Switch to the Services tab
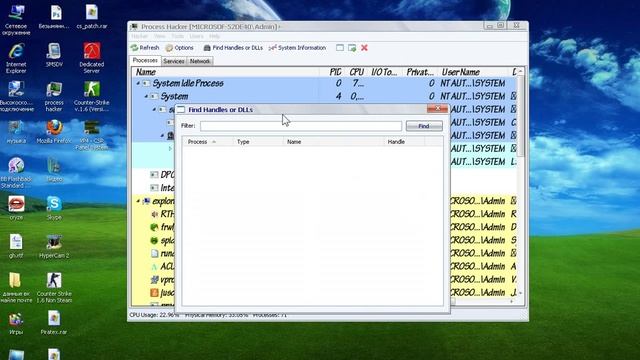Image resolution: width=640 pixels, height=360 pixels. 174,61
